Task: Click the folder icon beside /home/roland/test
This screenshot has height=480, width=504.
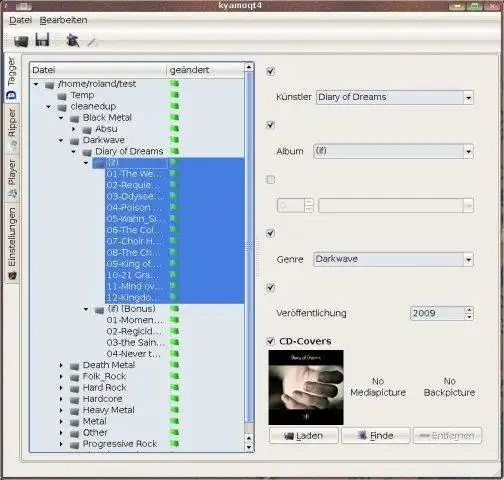Action: (49, 85)
